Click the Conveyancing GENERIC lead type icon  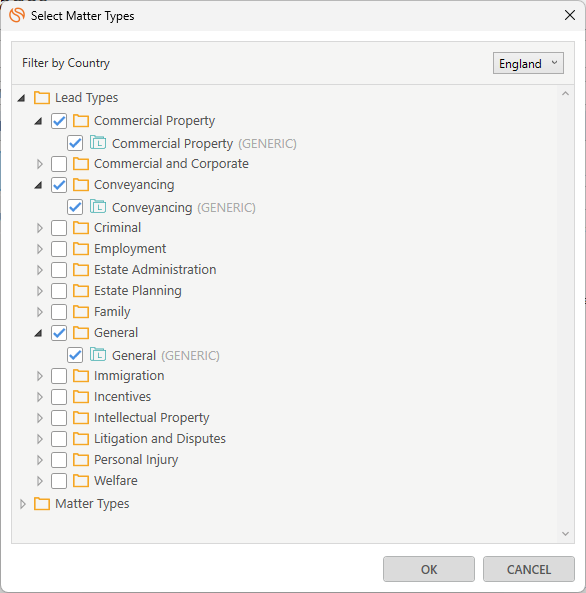coord(98,207)
